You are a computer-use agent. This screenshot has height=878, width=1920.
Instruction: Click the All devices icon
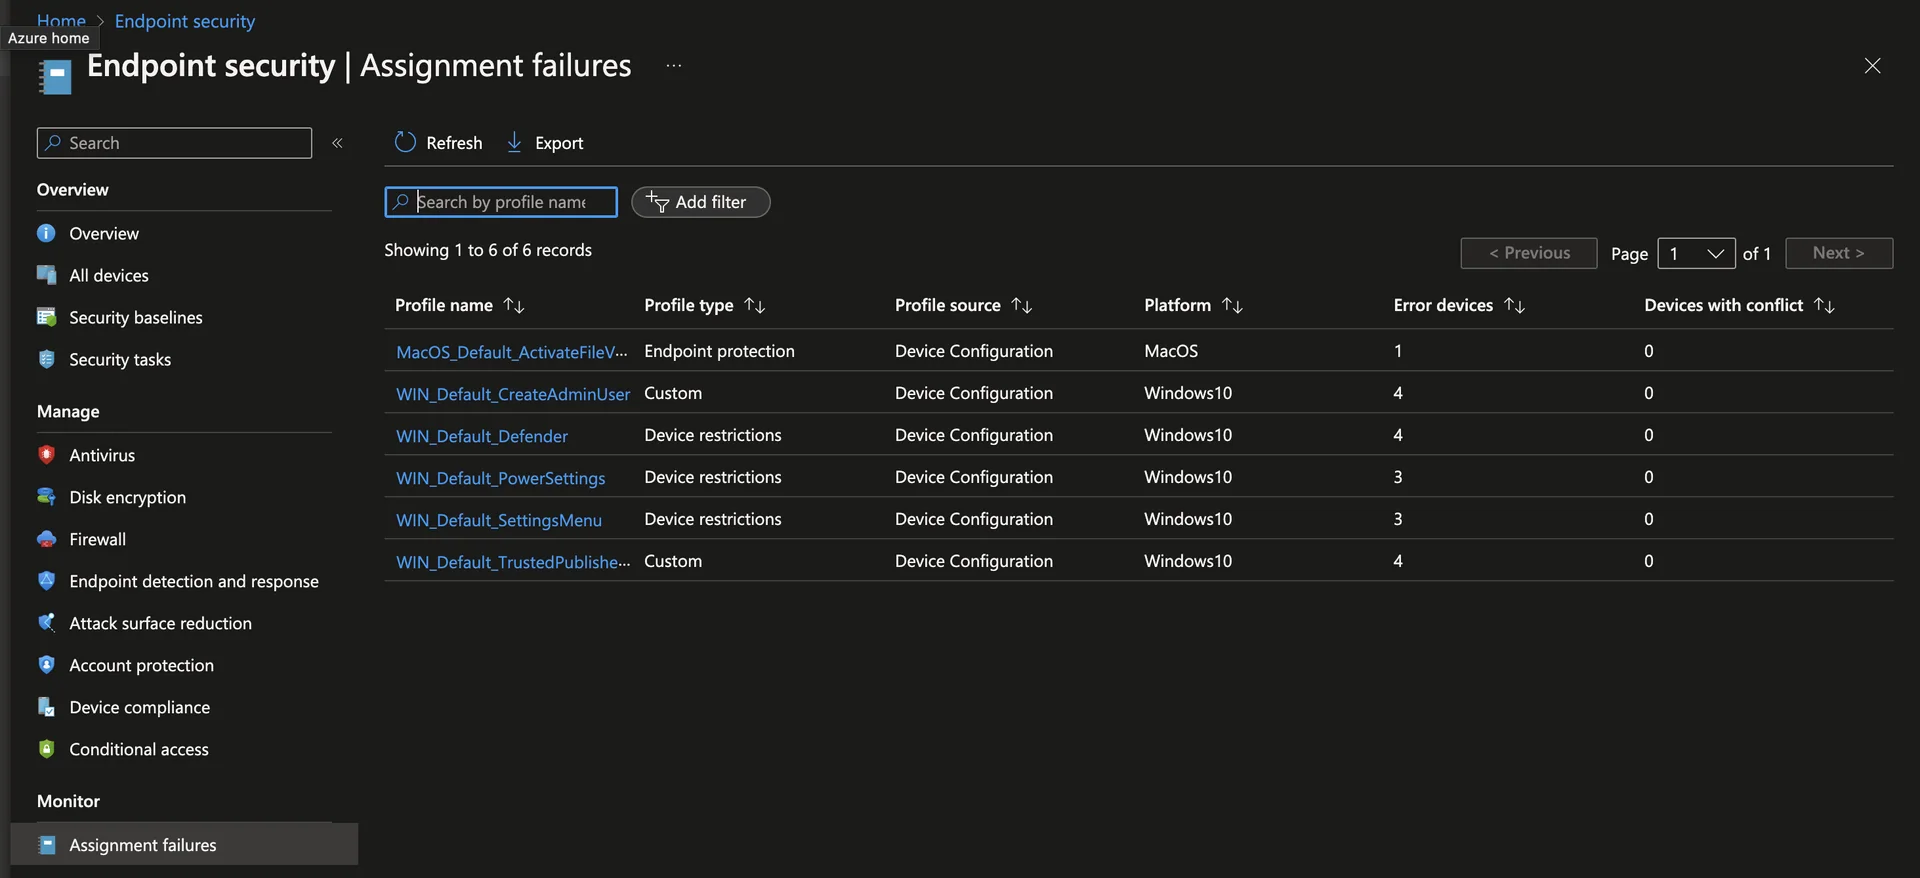pyautogui.click(x=46, y=275)
